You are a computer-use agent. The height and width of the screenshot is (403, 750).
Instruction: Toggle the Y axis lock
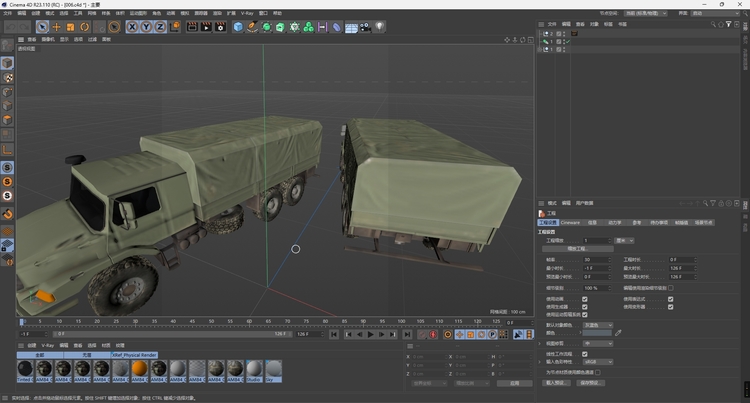coord(146,27)
